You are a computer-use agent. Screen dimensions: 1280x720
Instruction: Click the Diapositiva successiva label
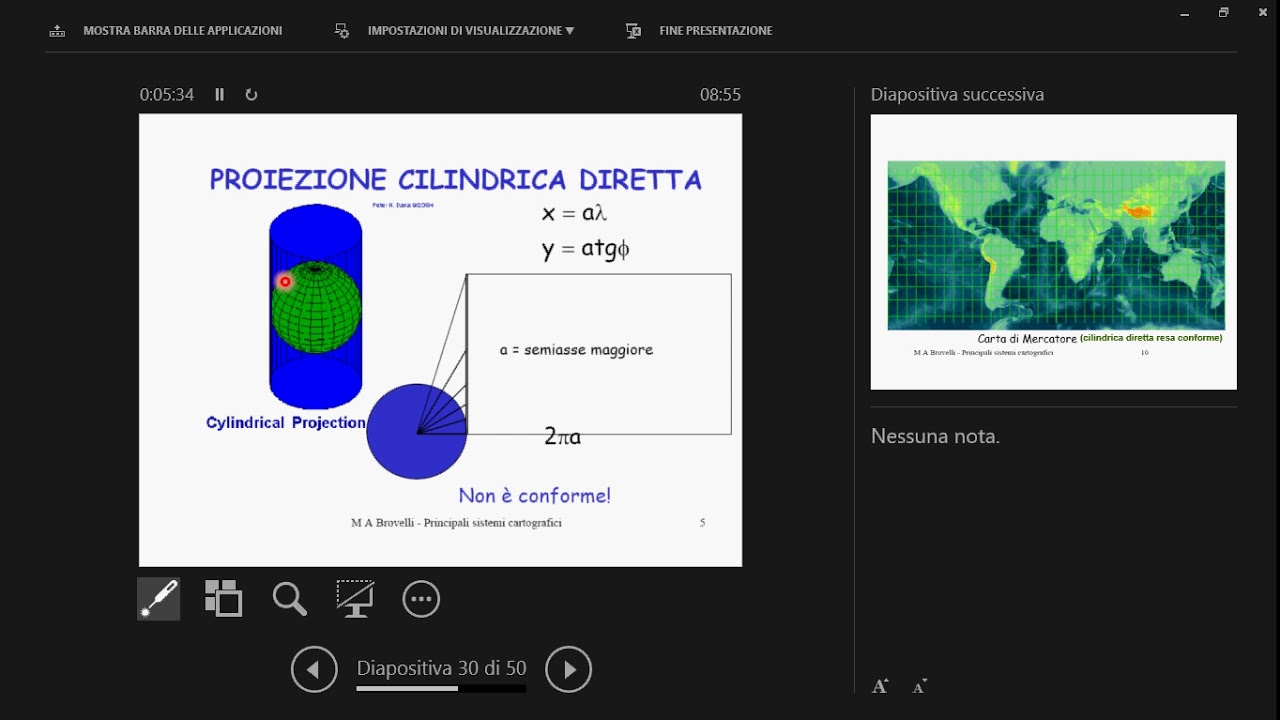click(x=957, y=95)
